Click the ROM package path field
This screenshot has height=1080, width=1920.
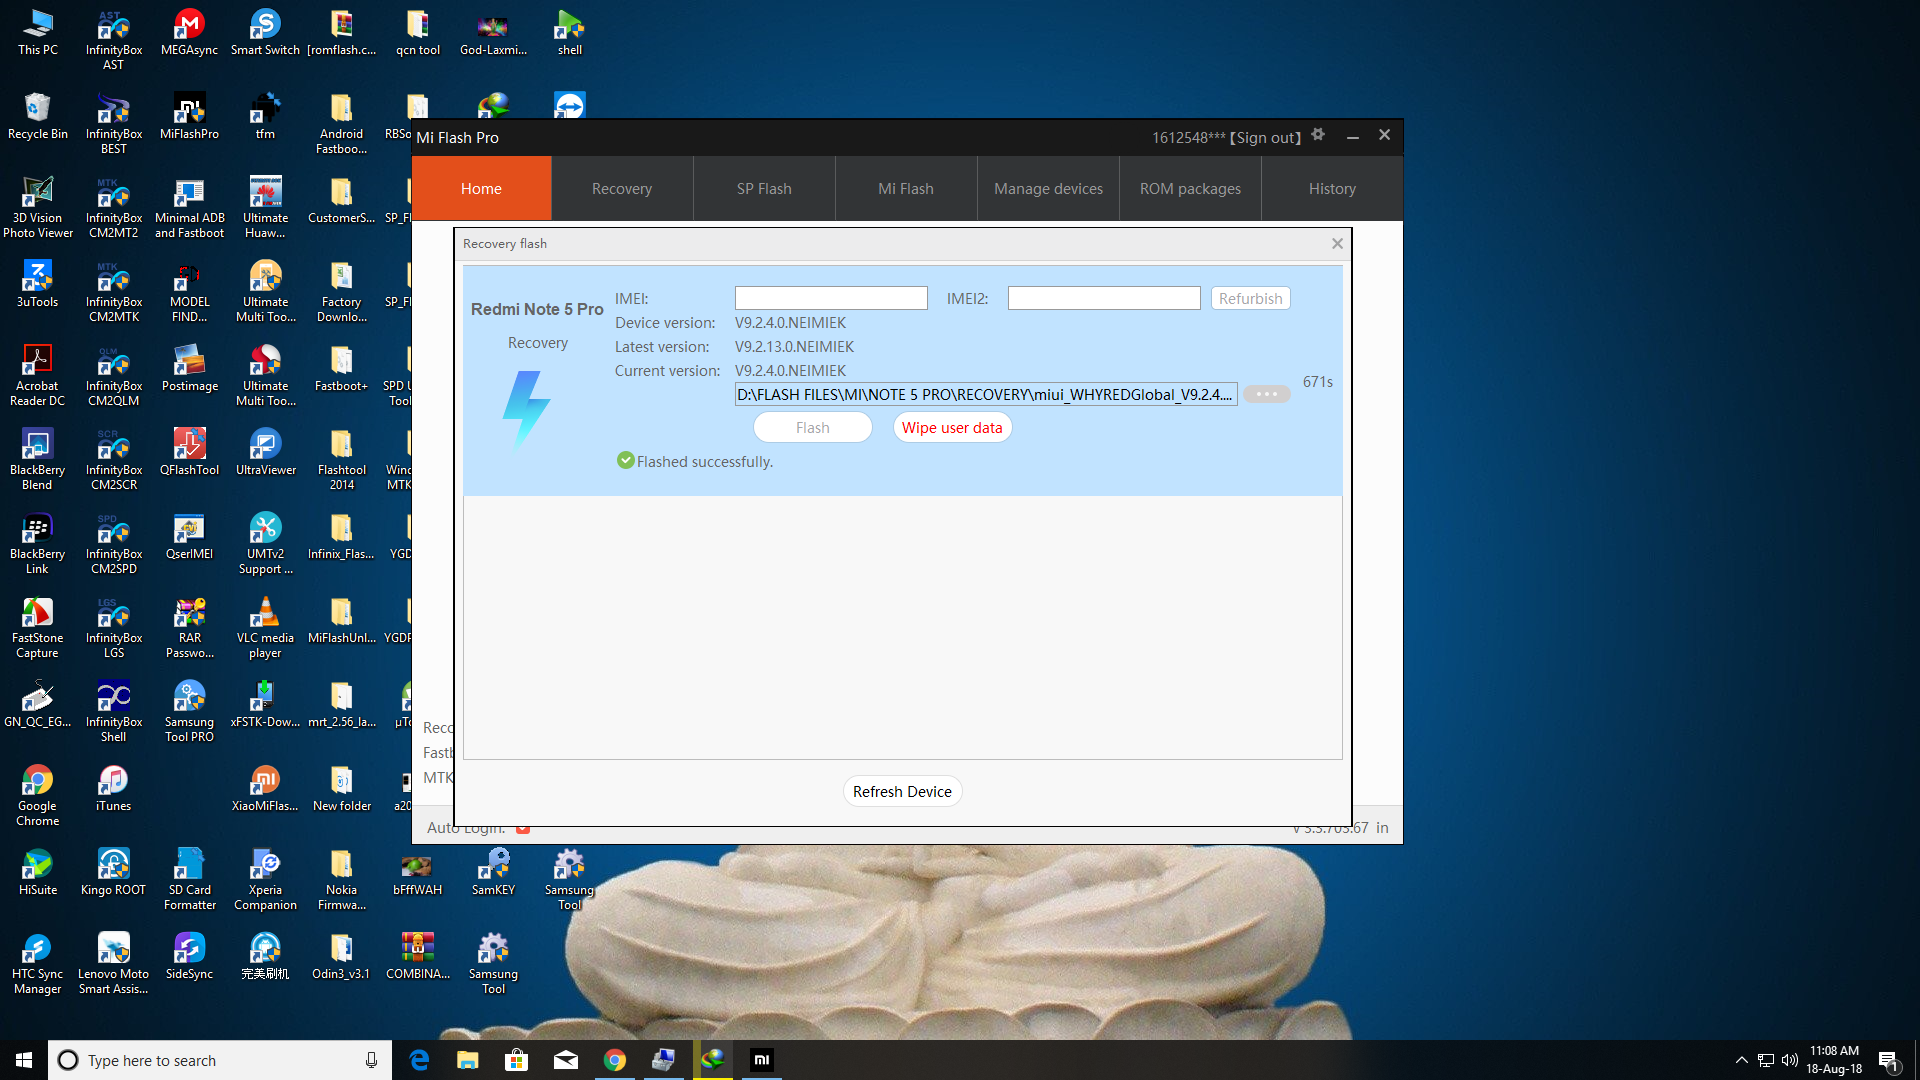tap(986, 394)
